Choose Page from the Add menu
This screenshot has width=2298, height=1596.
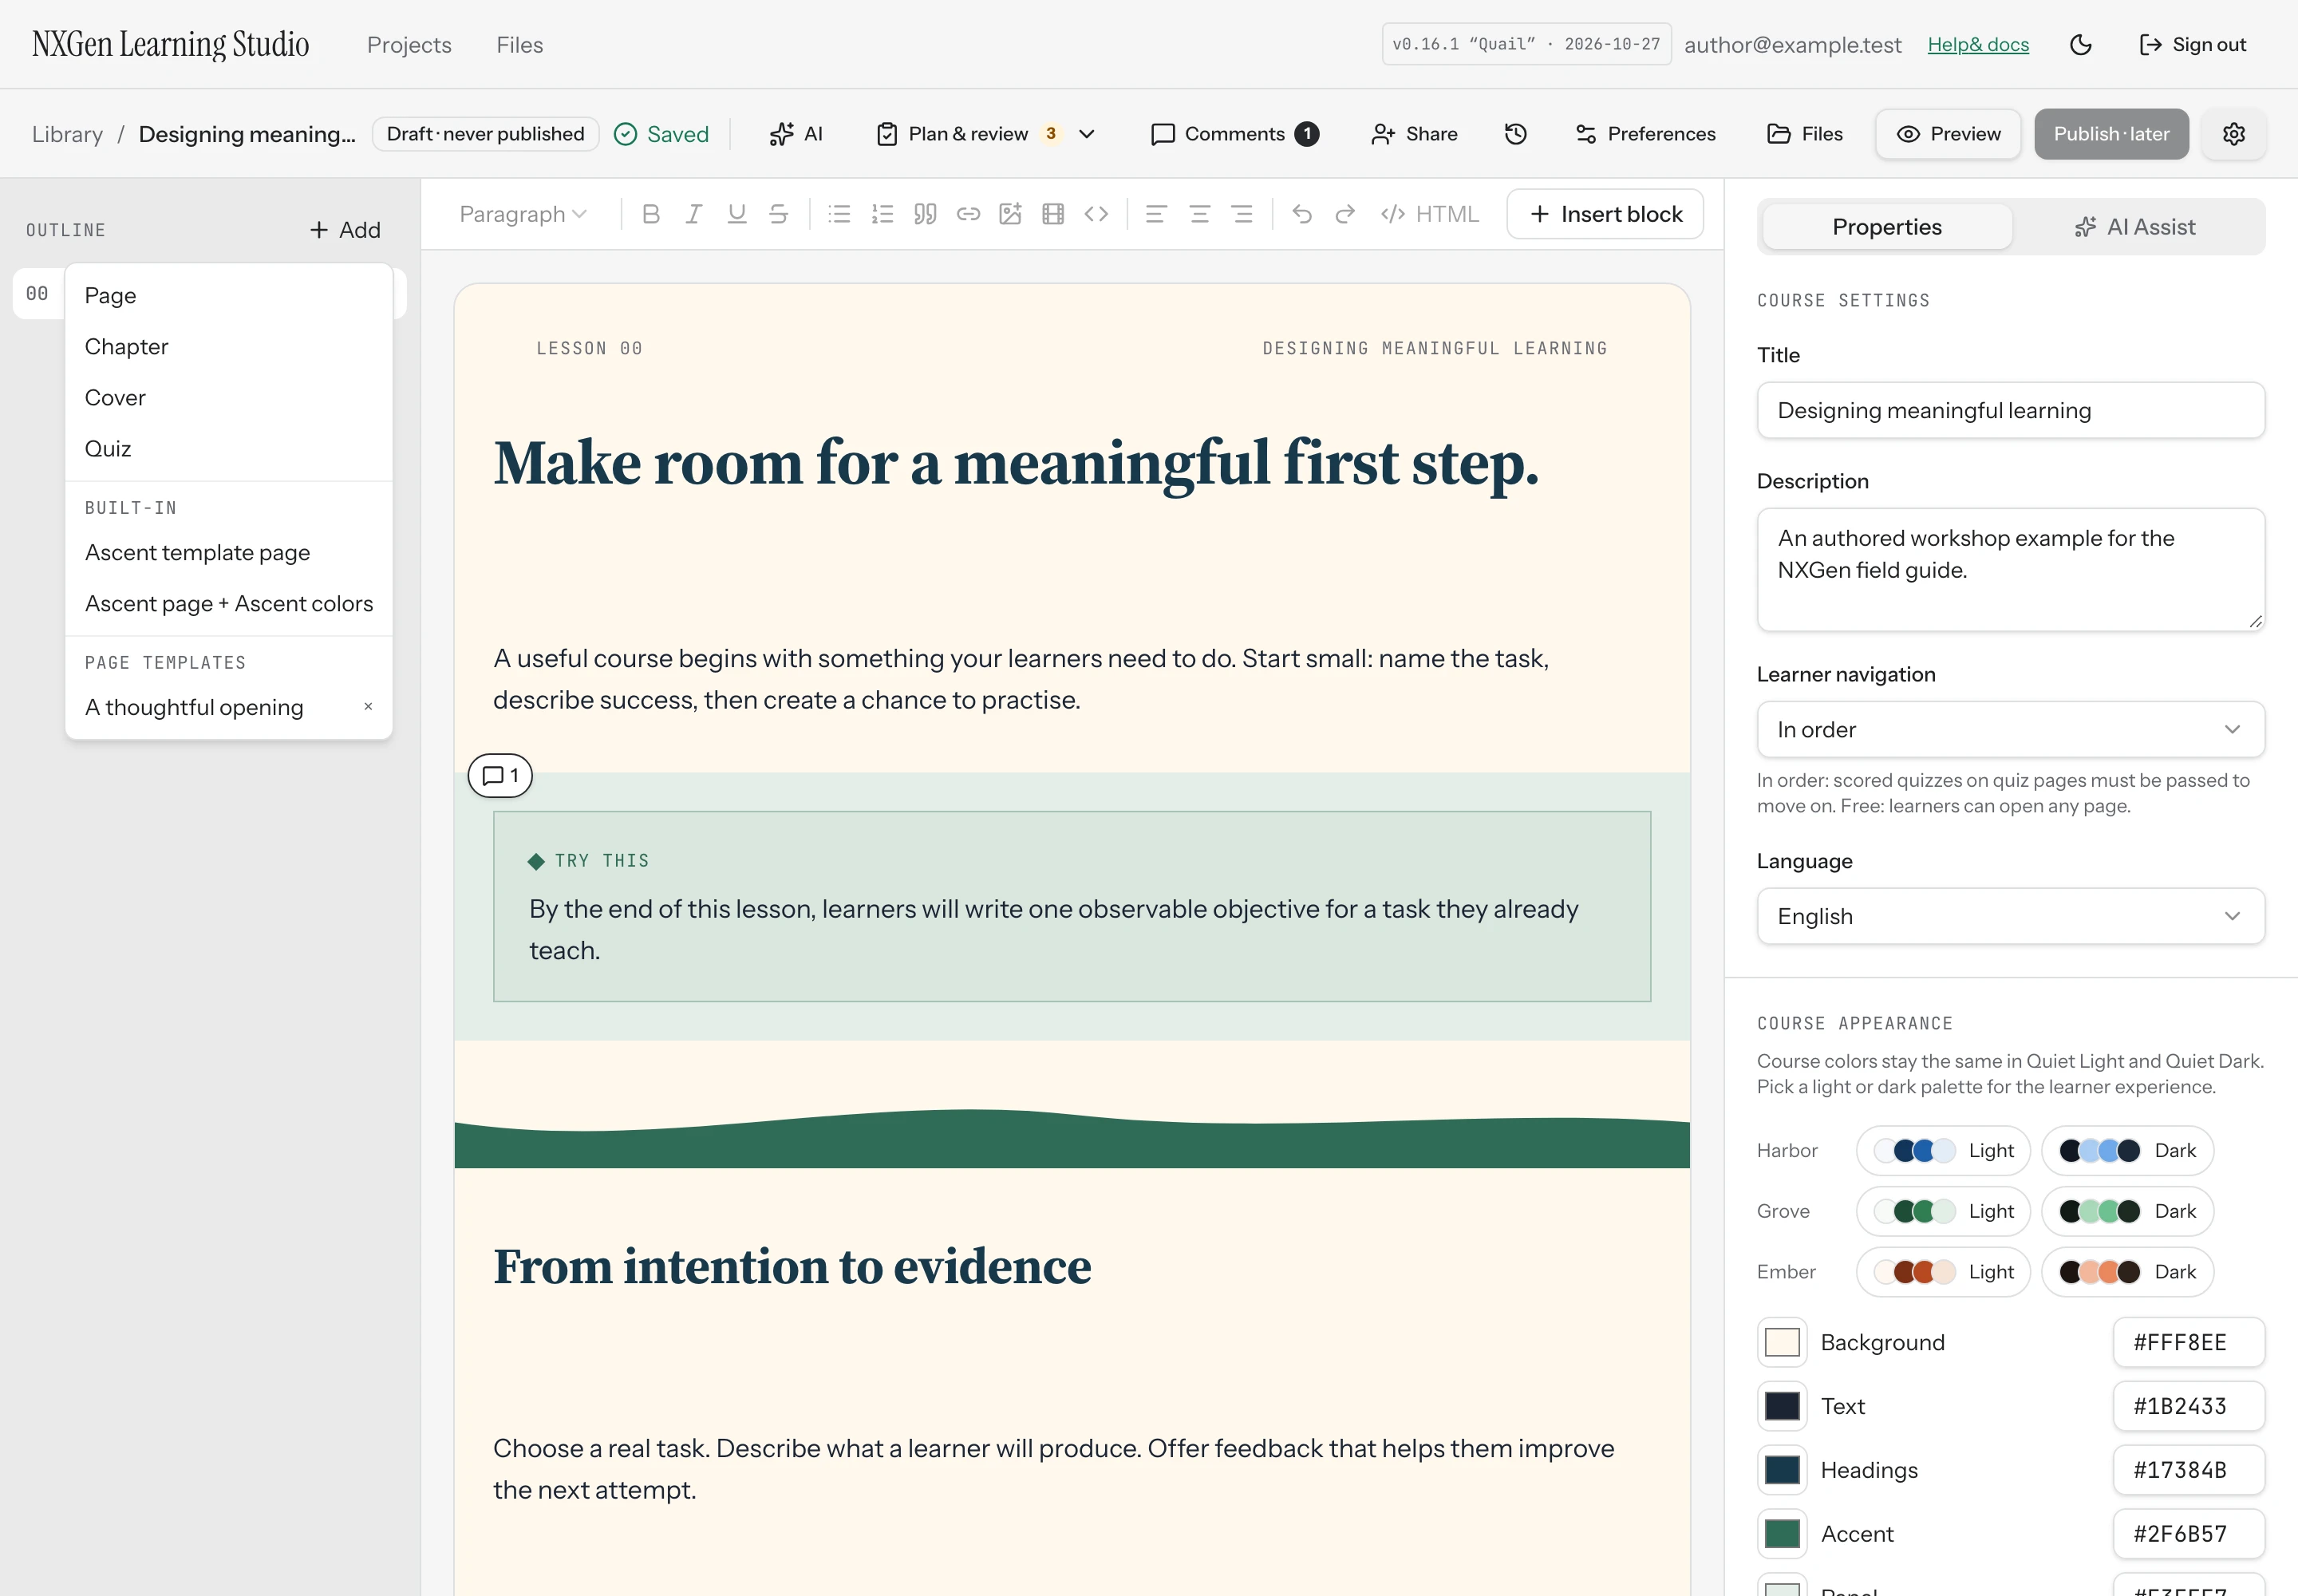pos(228,295)
